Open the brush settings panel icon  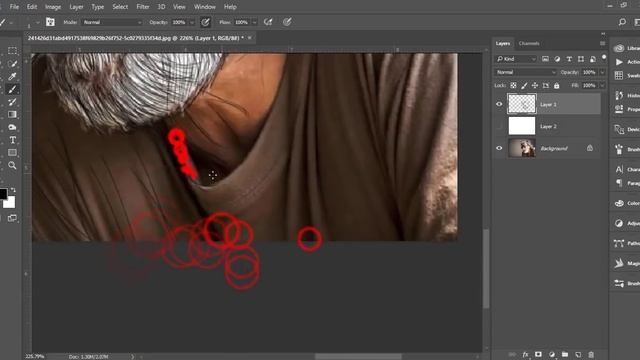click(x=50, y=22)
